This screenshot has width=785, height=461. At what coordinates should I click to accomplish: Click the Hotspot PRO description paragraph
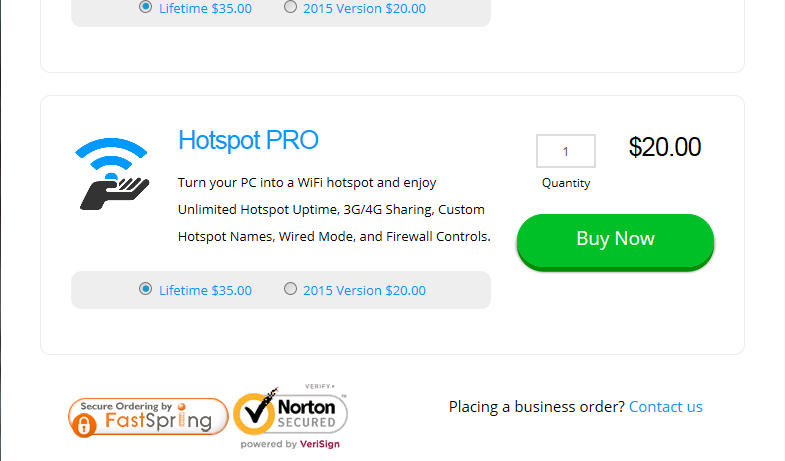tap(334, 210)
